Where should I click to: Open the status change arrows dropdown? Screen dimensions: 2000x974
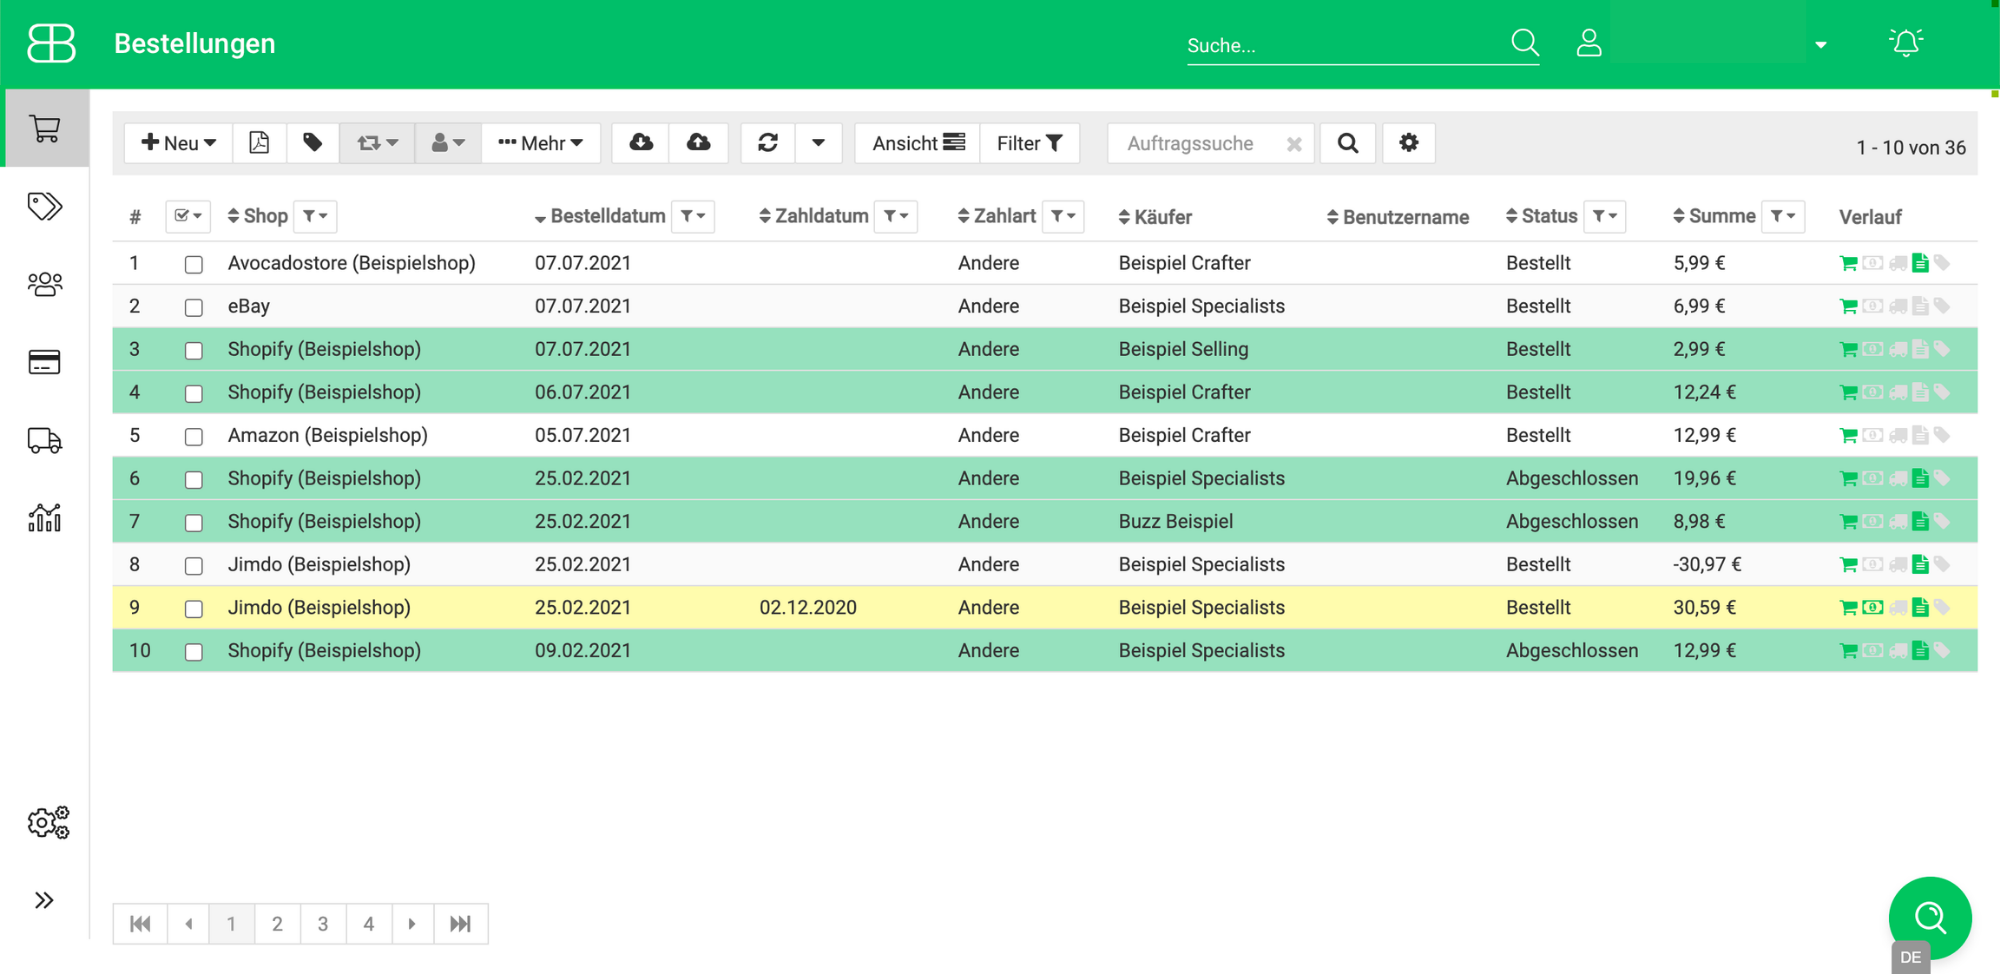click(377, 143)
